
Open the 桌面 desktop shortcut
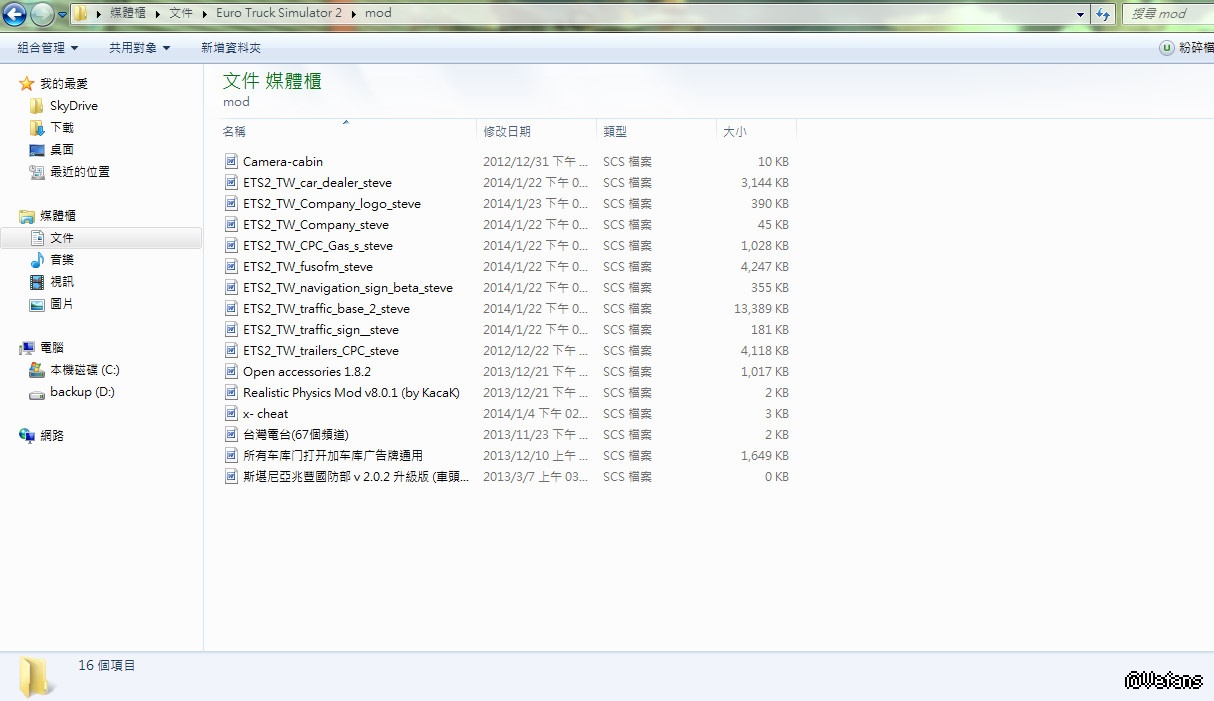click(x=61, y=150)
